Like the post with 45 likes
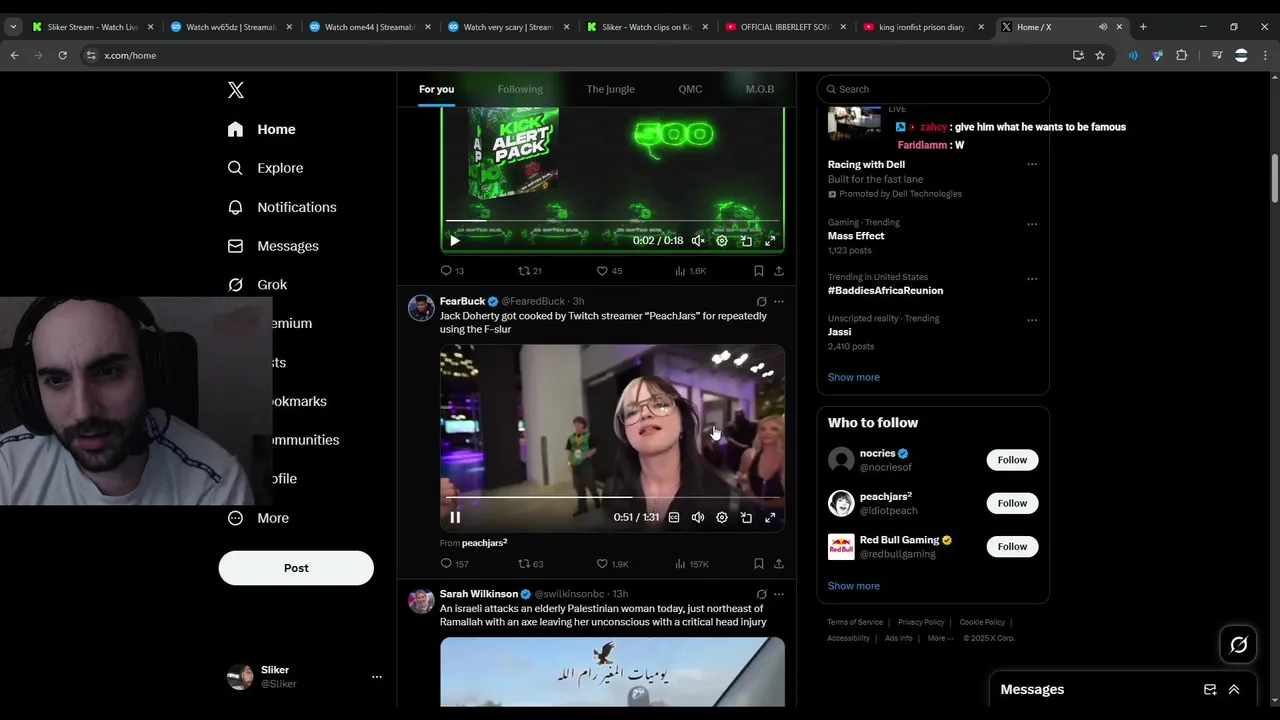 [609, 271]
